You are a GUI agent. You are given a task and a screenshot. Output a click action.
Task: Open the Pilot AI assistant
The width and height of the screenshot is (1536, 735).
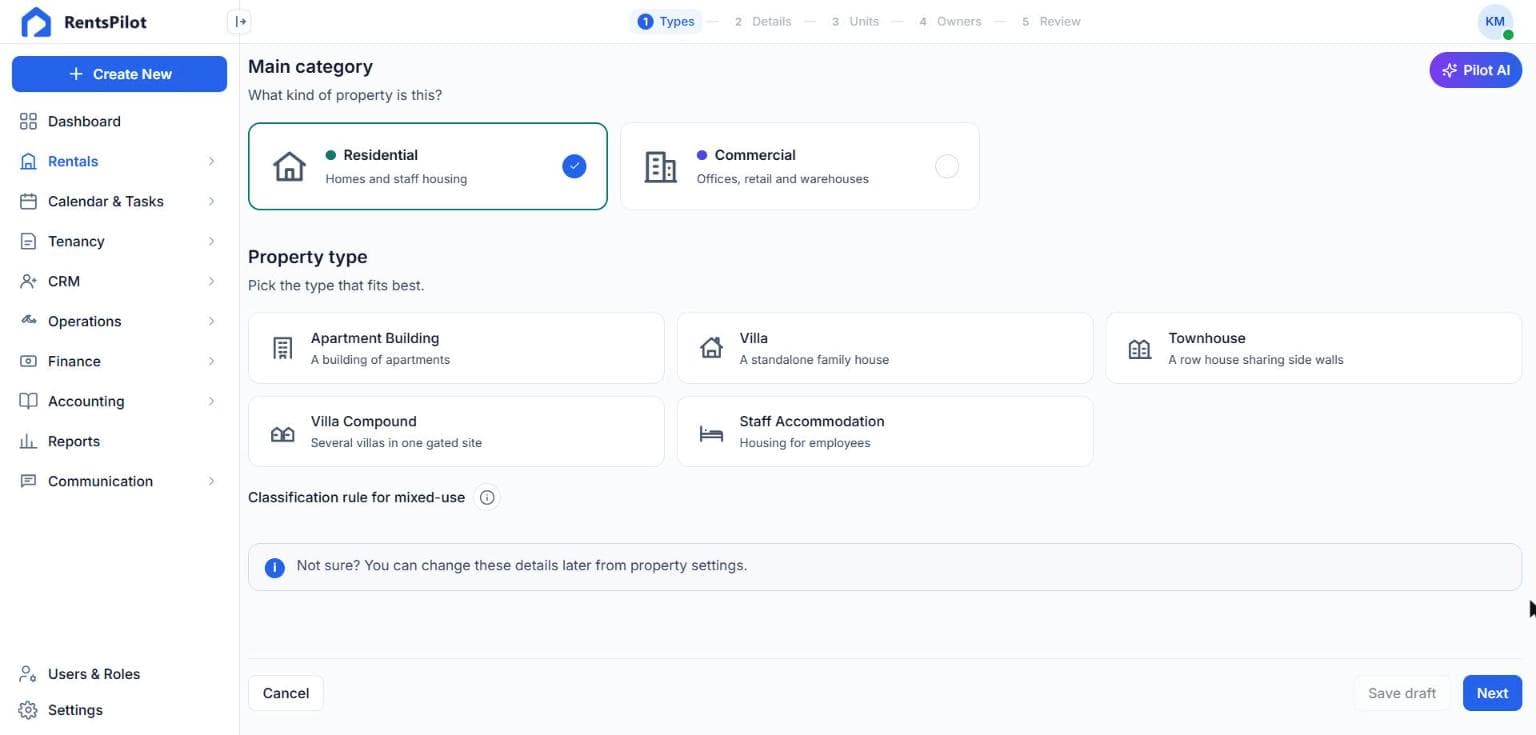coord(1476,70)
